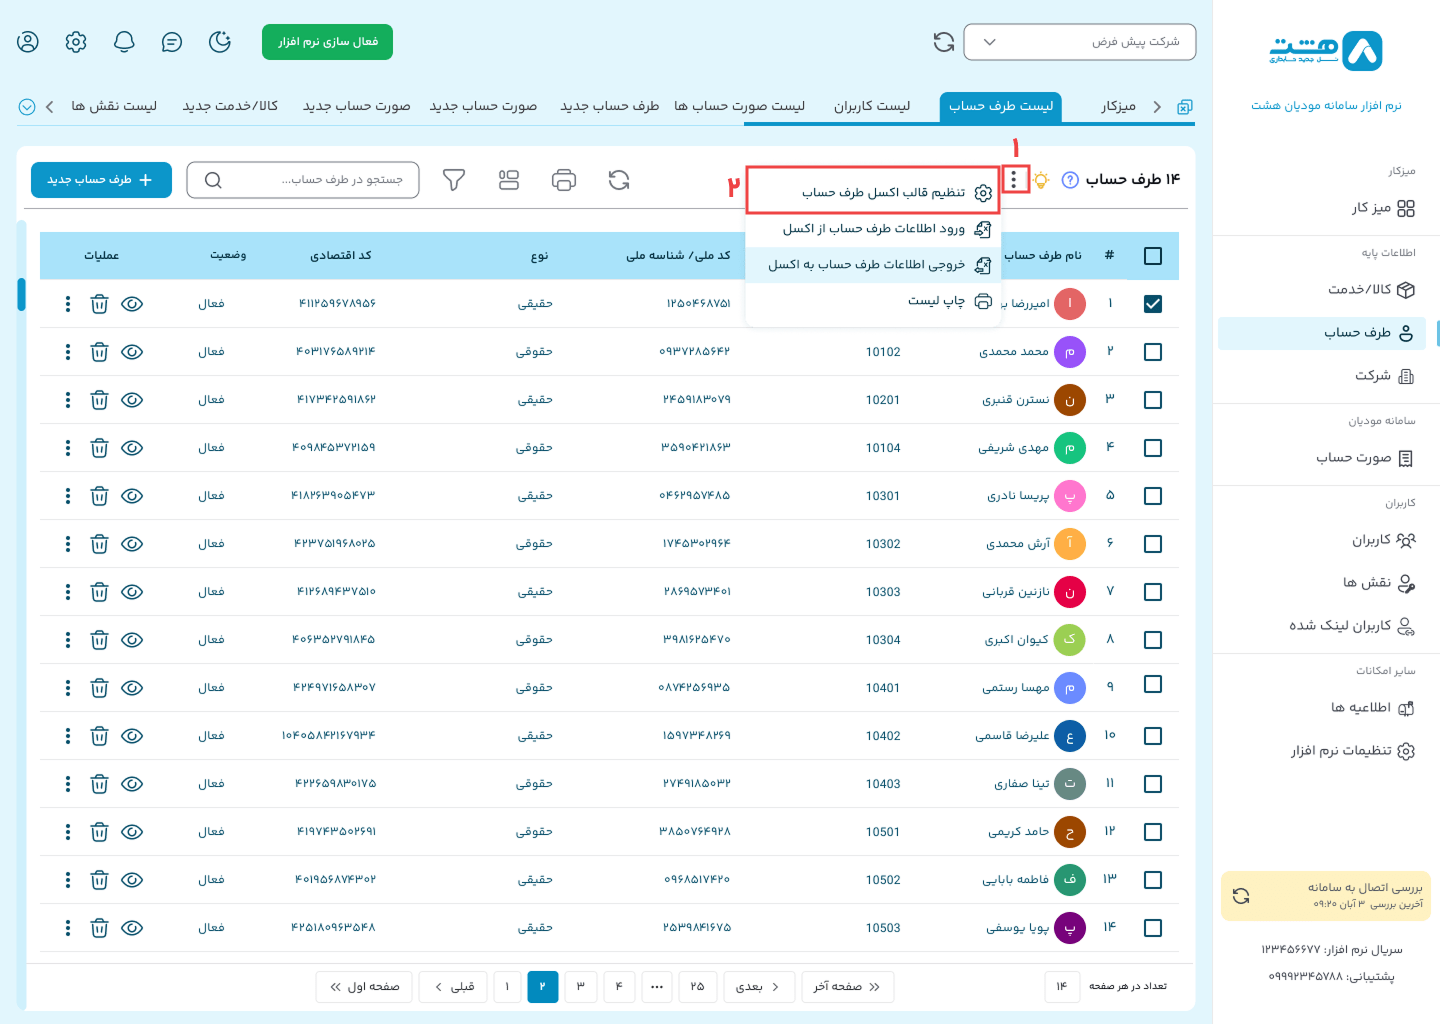Open row actions menu for مهدی شریفی
The image size is (1440, 1024).
(x=68, y=448)
